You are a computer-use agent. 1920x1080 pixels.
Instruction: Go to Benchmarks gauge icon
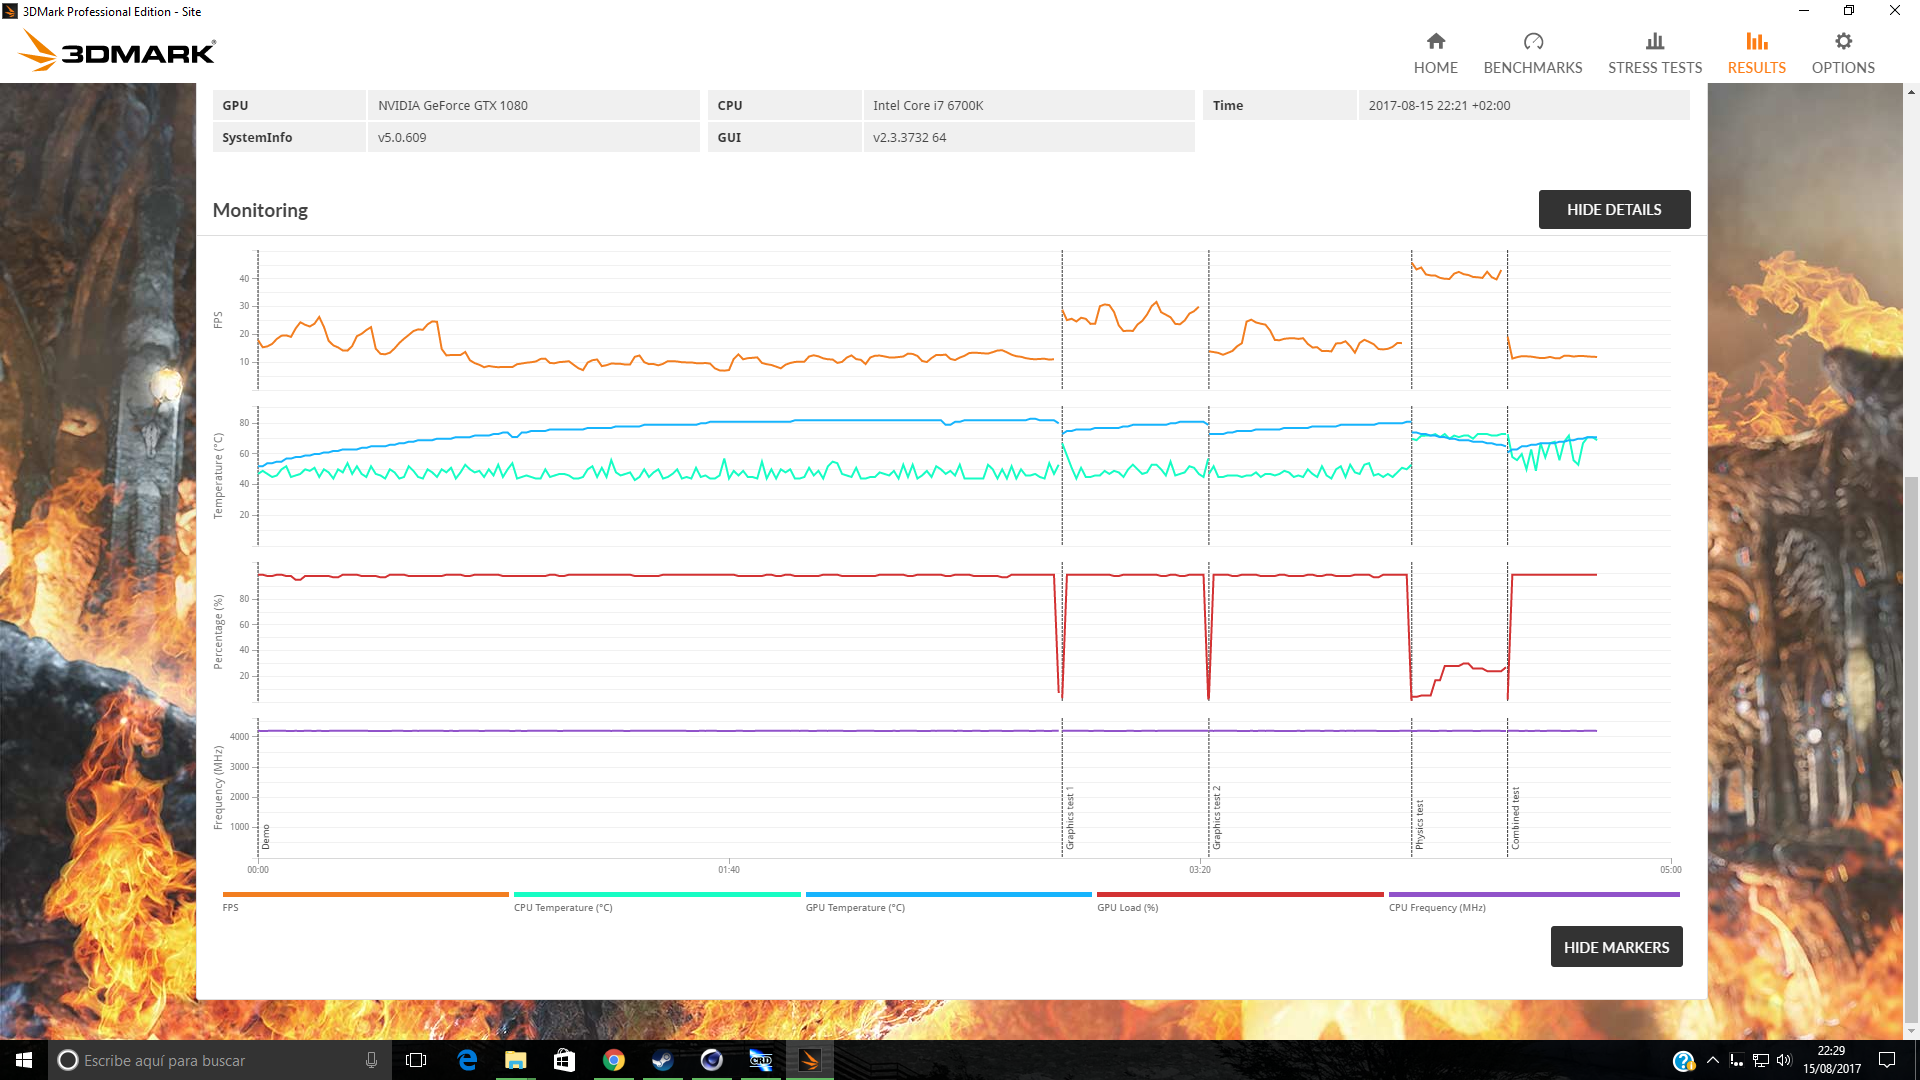[x=1532, y=41]
